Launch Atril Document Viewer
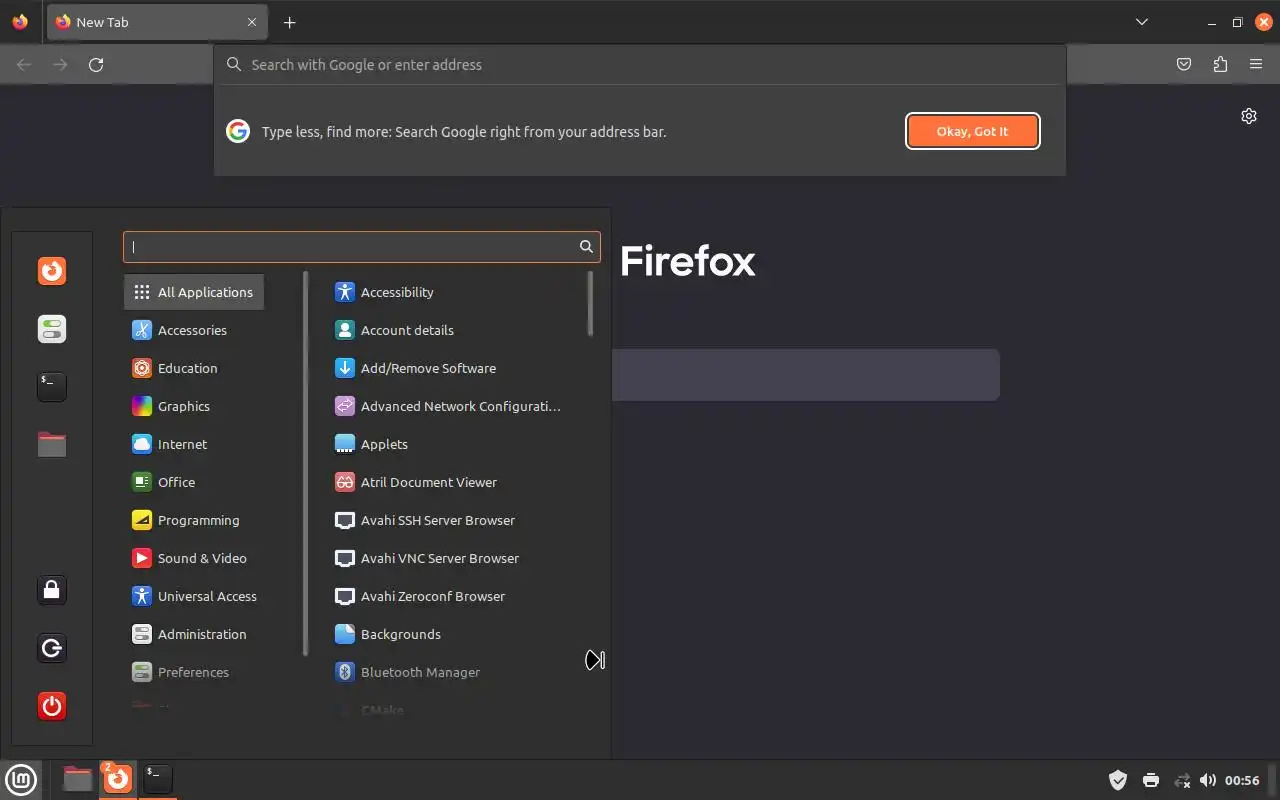Image resolution: width=1280 pixels, height=800 pixels. (416, 482)
